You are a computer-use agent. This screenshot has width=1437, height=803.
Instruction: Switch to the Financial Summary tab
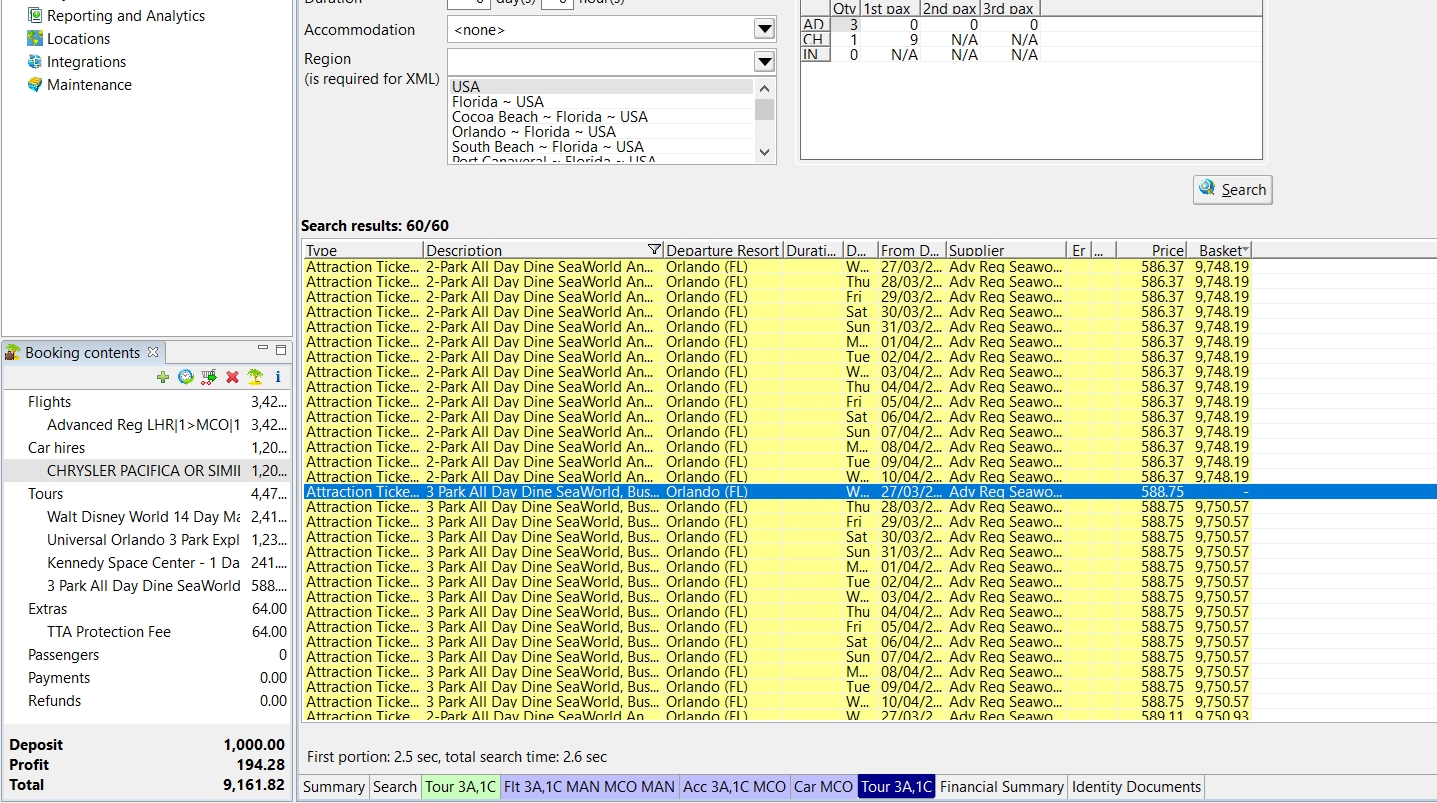click(x=1001, y=787)
